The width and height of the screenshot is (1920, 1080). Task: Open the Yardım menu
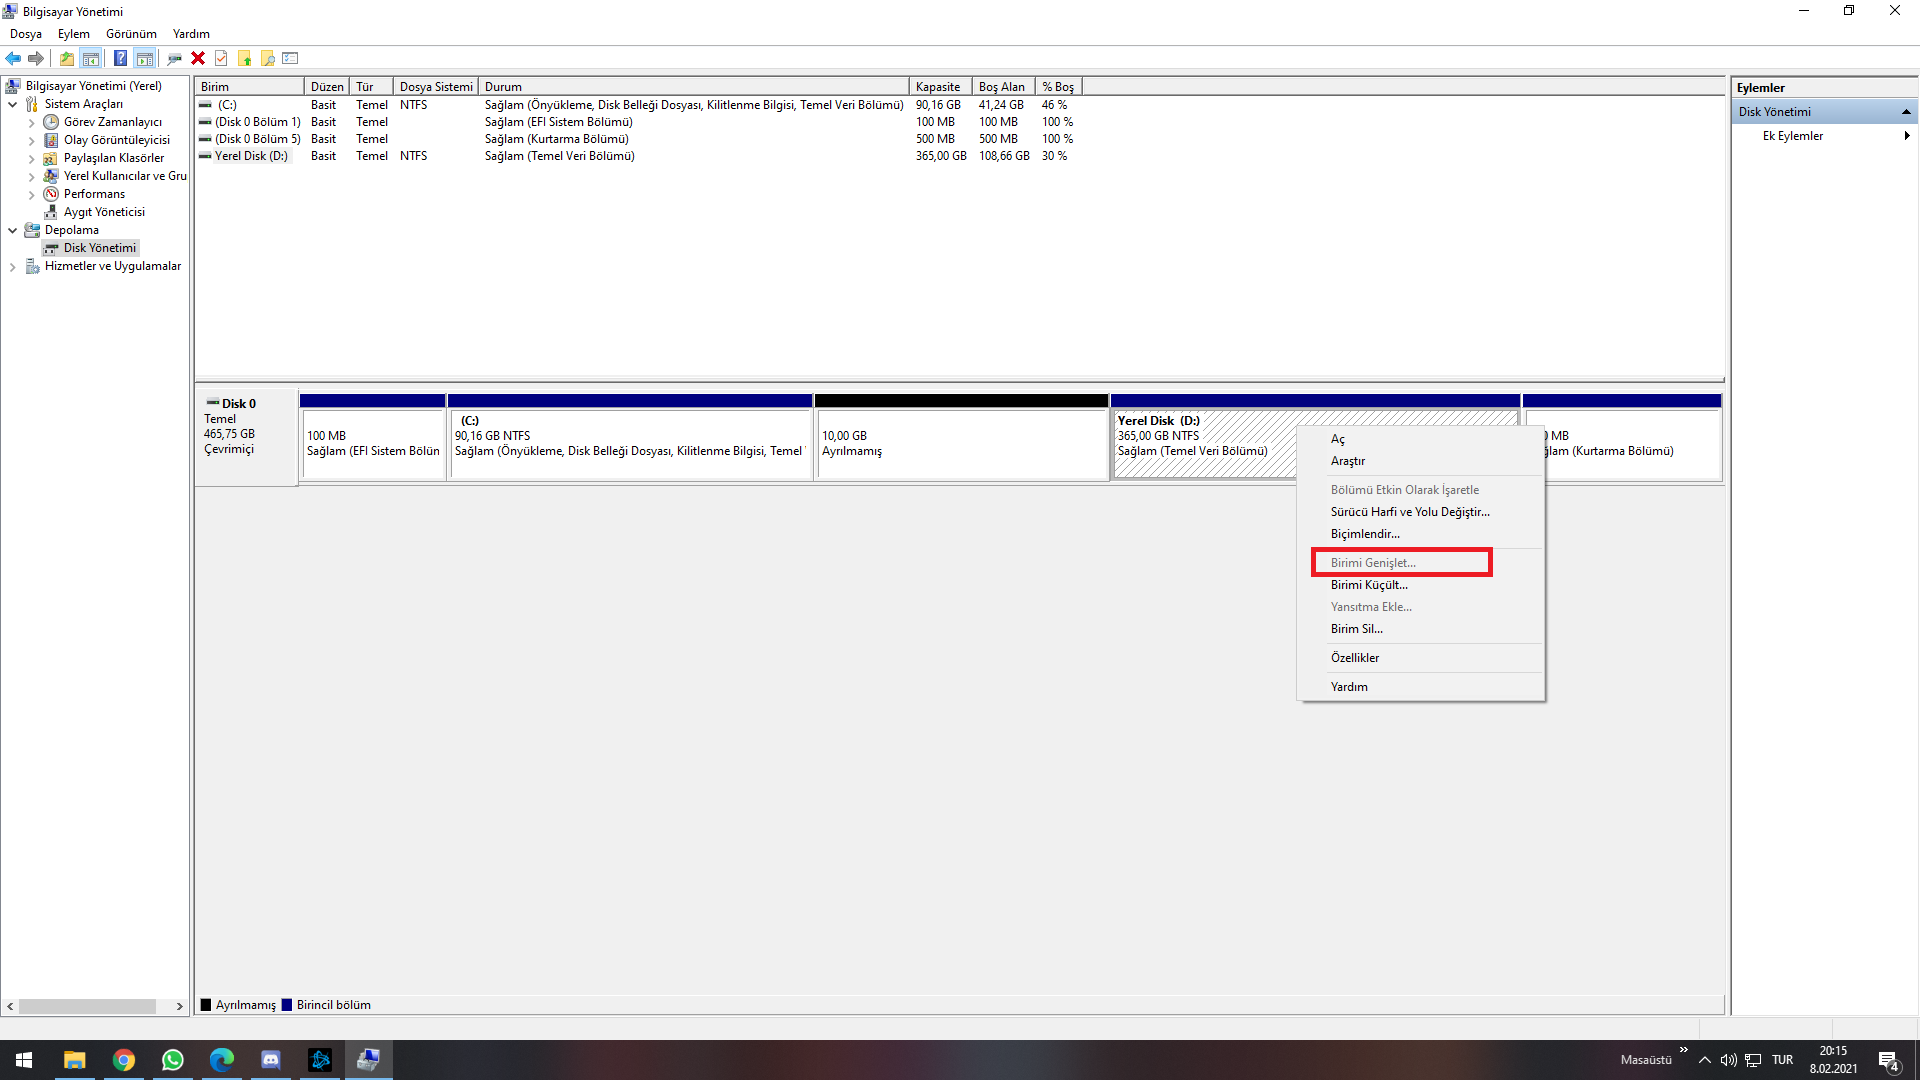coord(191,34)
